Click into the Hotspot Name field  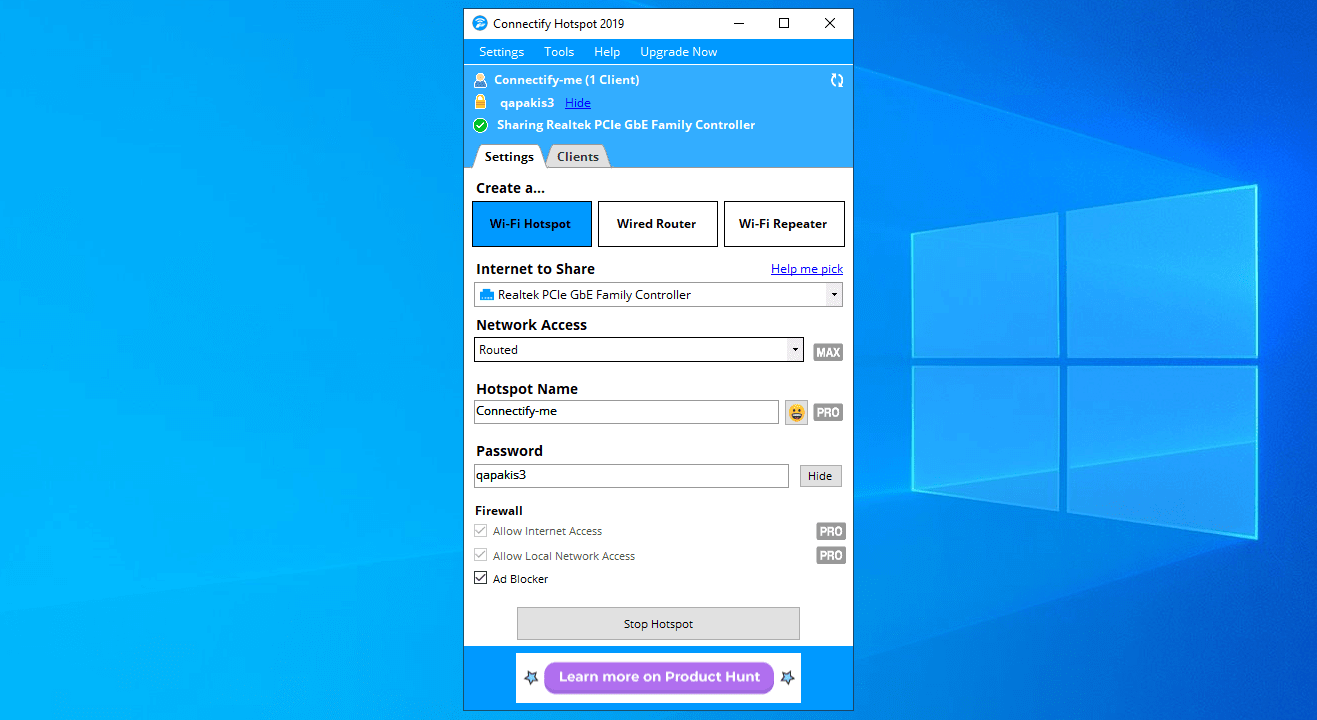click(626, 412)
